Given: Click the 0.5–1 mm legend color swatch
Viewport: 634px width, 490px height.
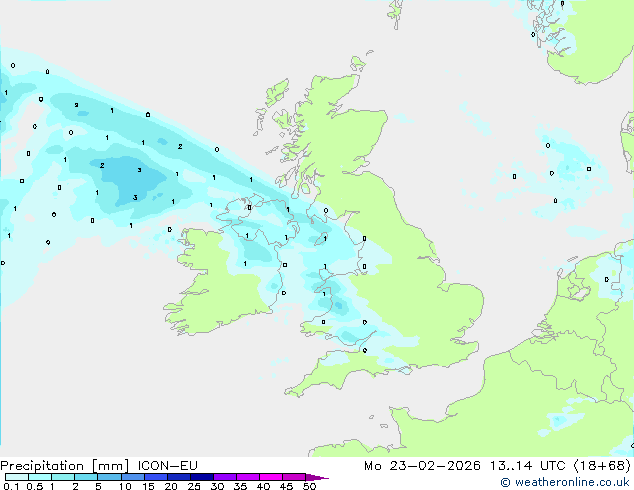Looking at the screenshot, I should 40,477.
